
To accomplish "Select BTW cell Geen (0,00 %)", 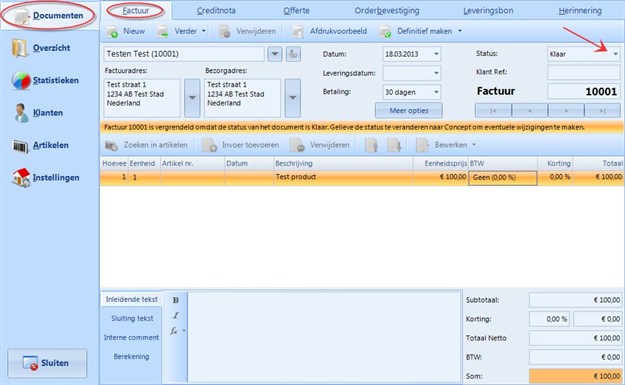I will coord(503,178).
